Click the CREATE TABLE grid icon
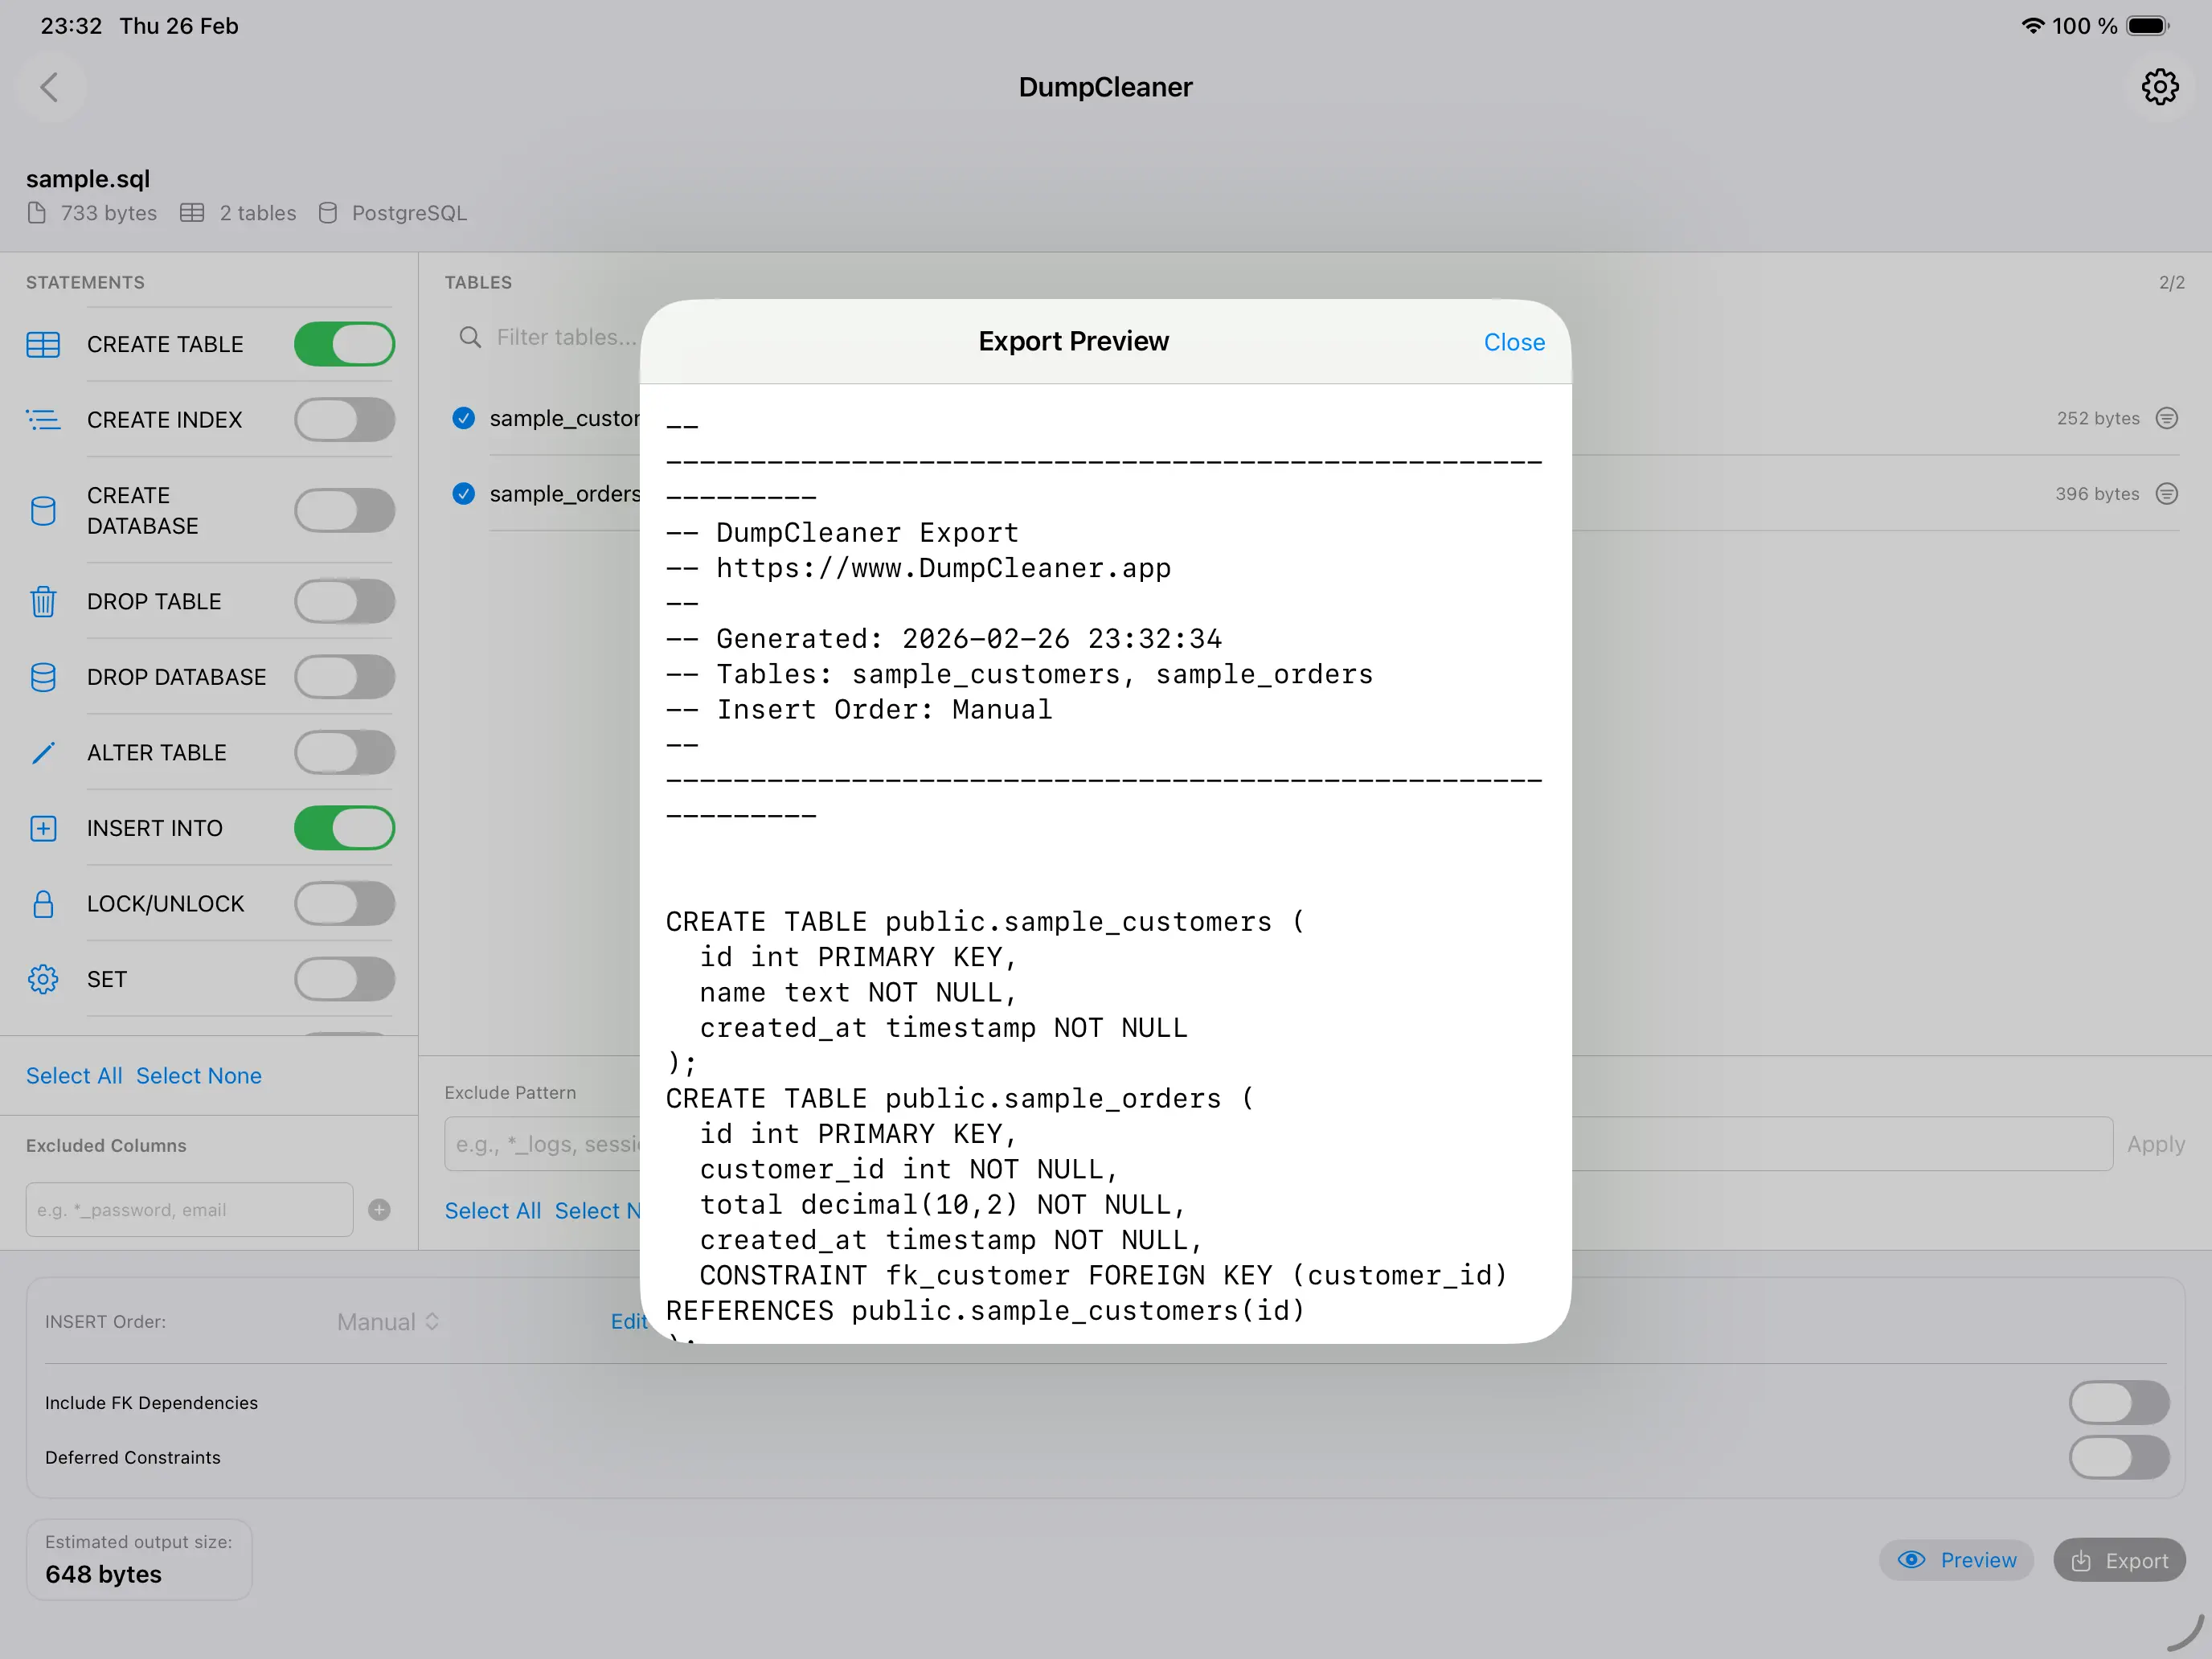 (43, 344)
